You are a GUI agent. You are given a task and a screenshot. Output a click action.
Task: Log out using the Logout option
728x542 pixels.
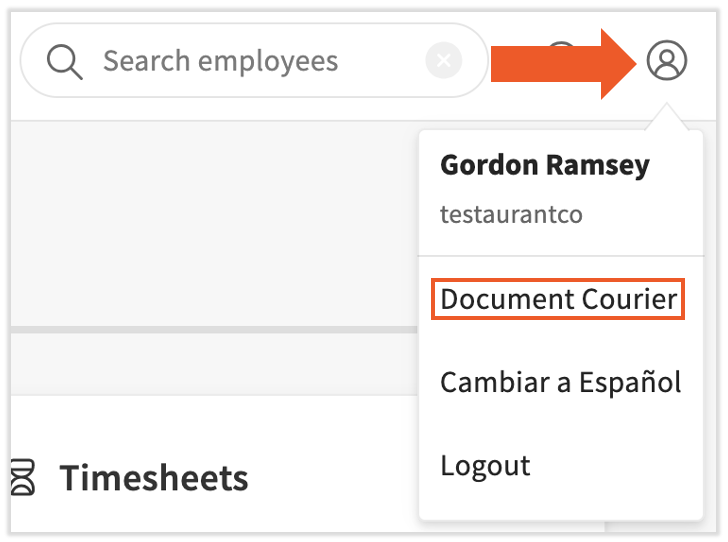tap(485, 465)
